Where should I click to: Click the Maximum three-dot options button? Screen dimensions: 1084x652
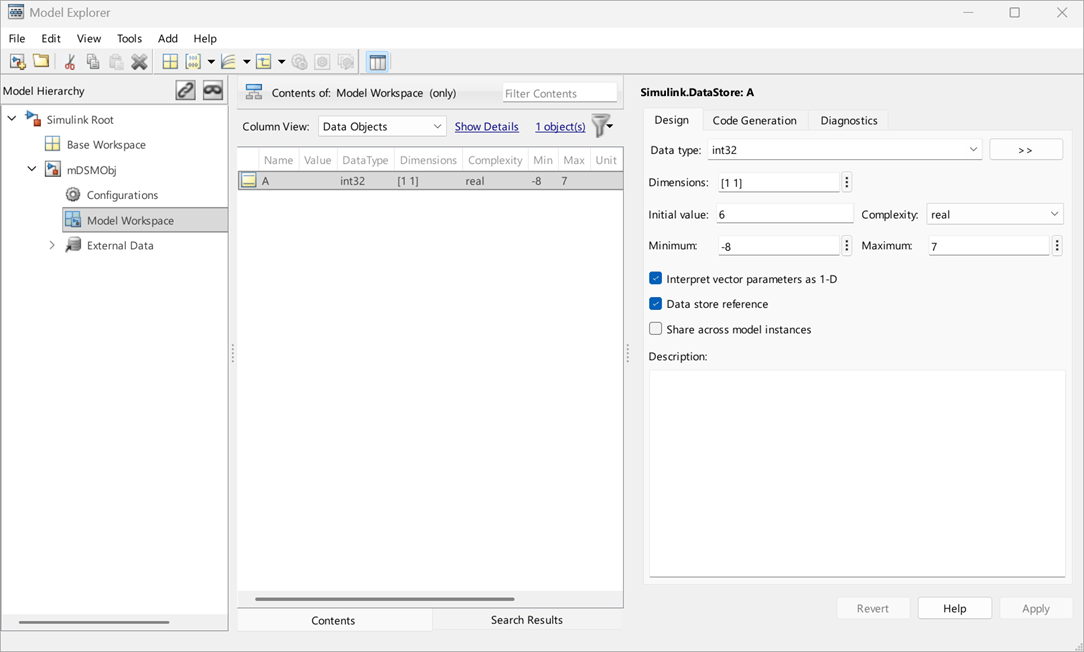click(1057, 245)
